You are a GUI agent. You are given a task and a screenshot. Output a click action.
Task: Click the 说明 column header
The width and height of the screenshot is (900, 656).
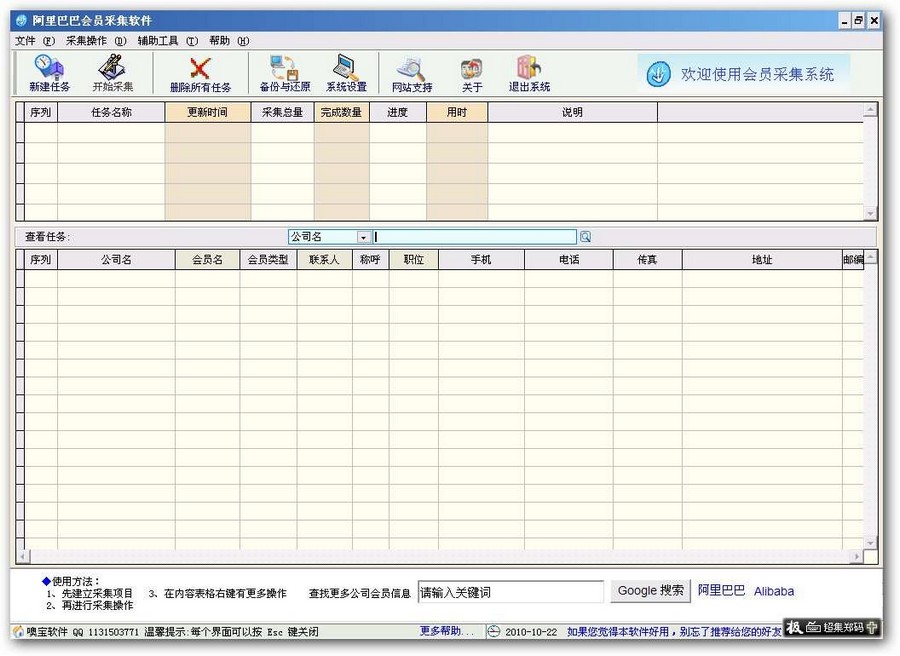[572, 112]
